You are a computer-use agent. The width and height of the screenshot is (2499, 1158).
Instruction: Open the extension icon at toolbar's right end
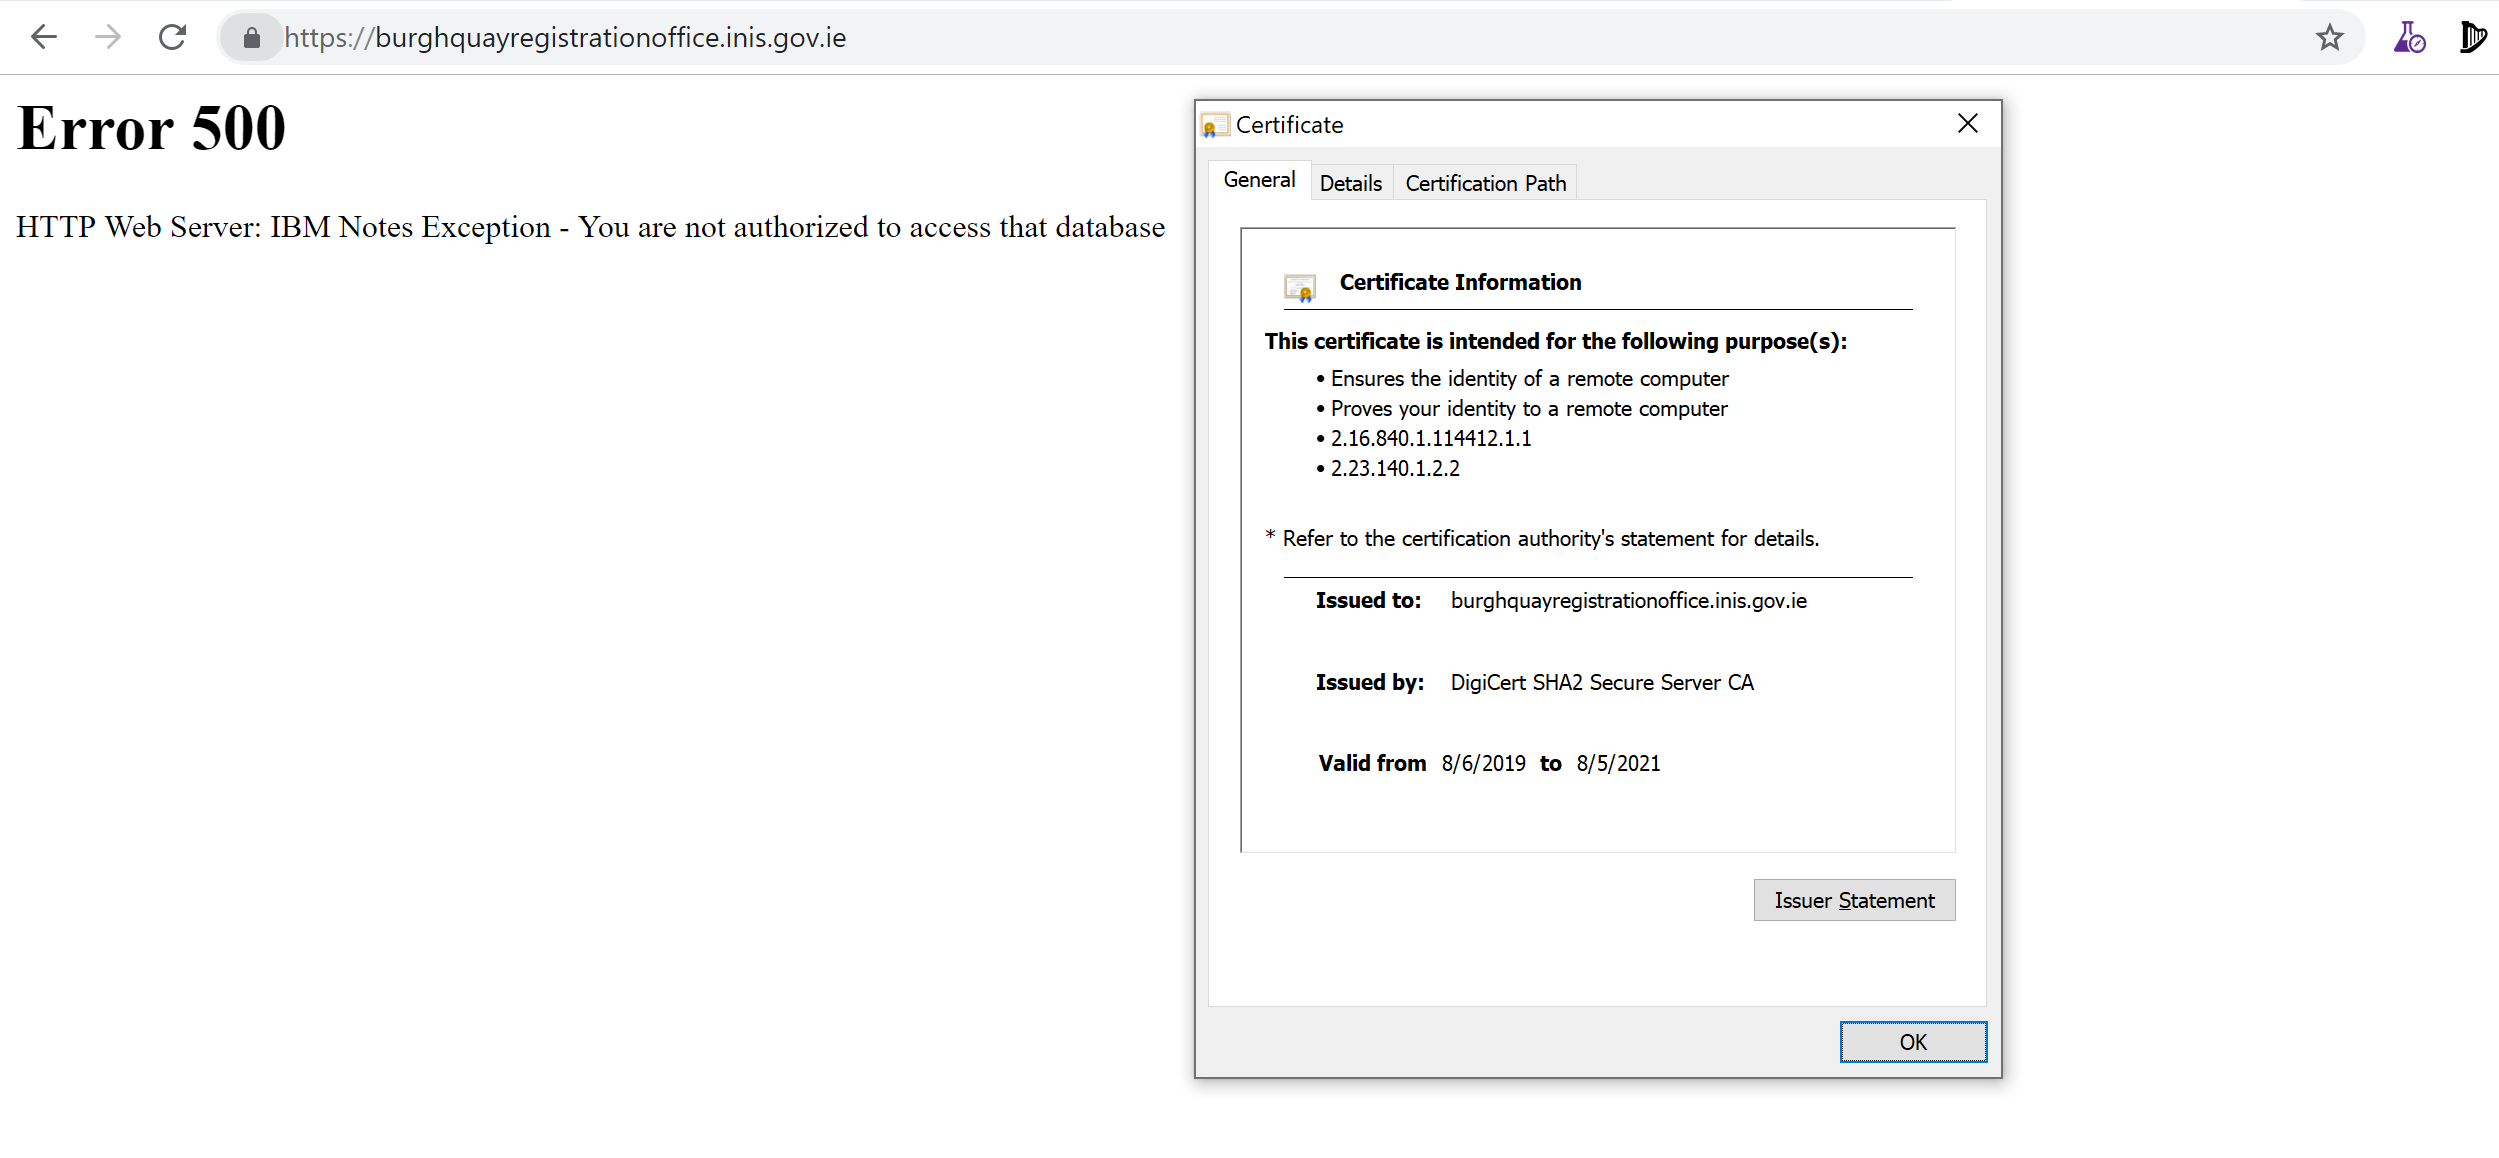tap(2472, 38)
